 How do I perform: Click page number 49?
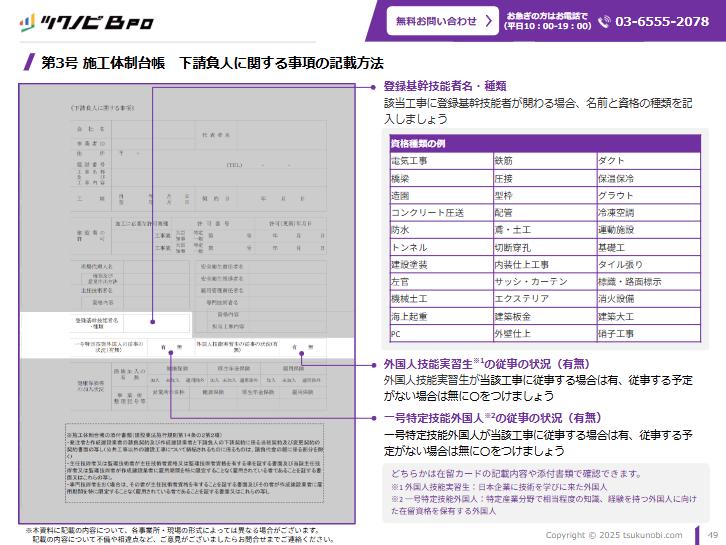pyautogui.click(x=713, y=535)
